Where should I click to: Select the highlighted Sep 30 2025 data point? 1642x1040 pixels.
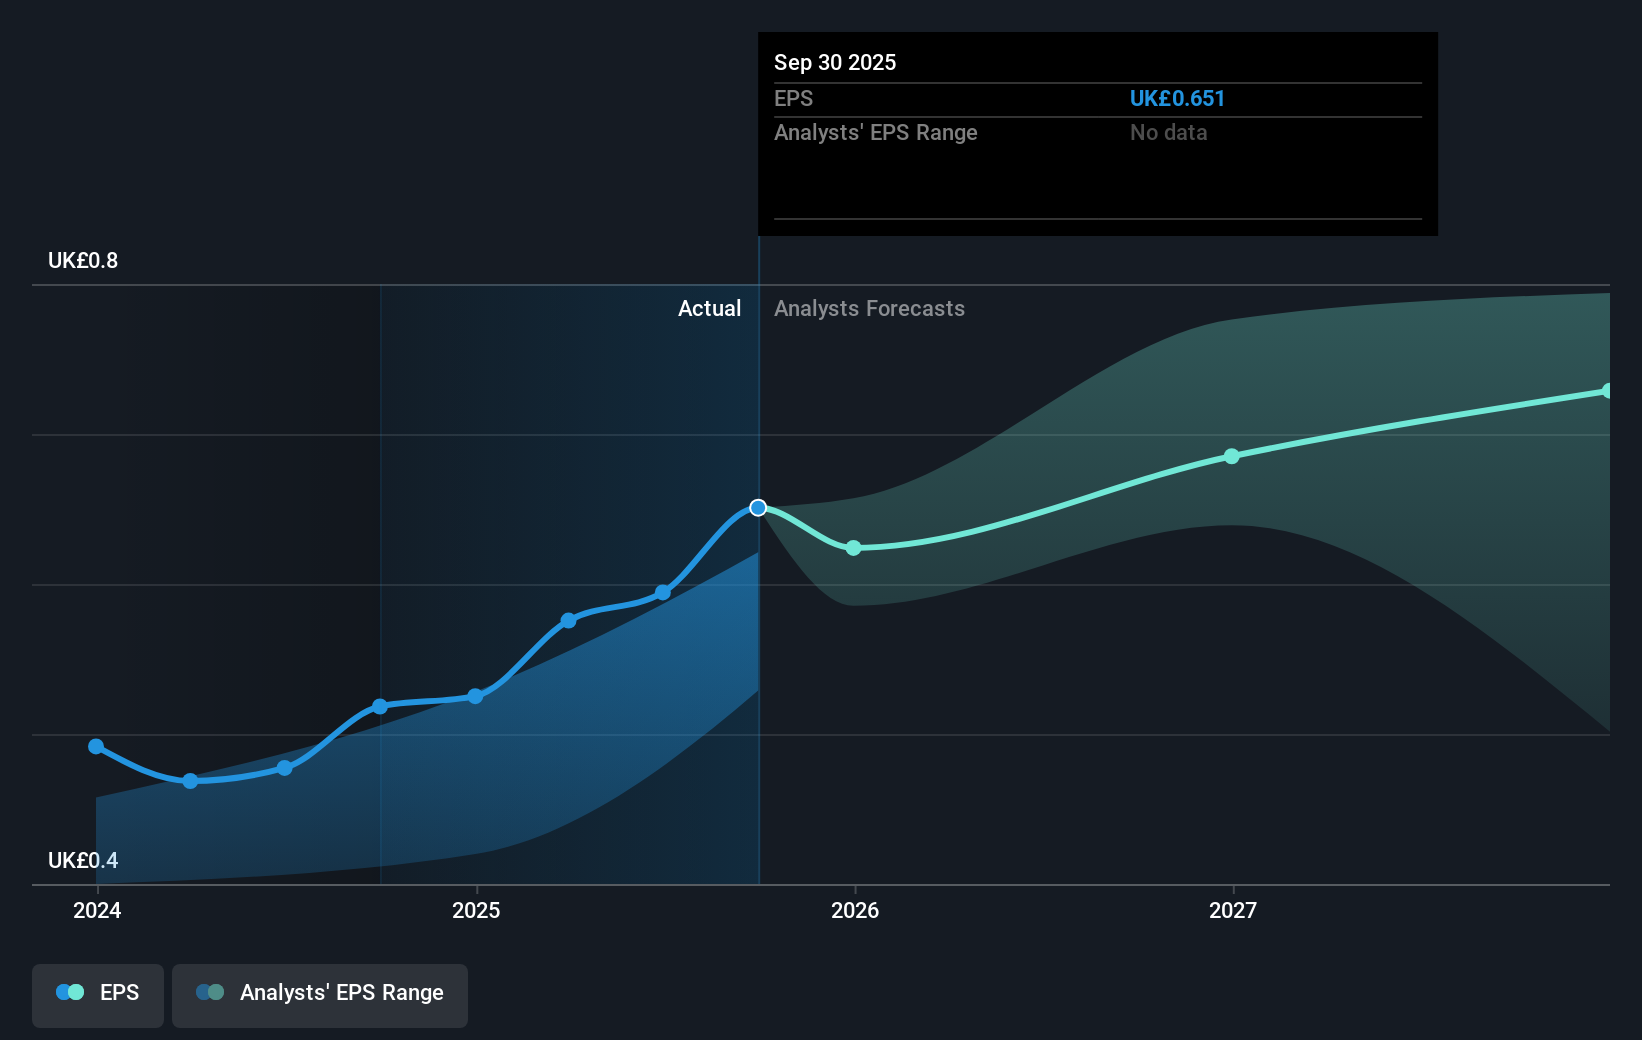tap(758, 508)
